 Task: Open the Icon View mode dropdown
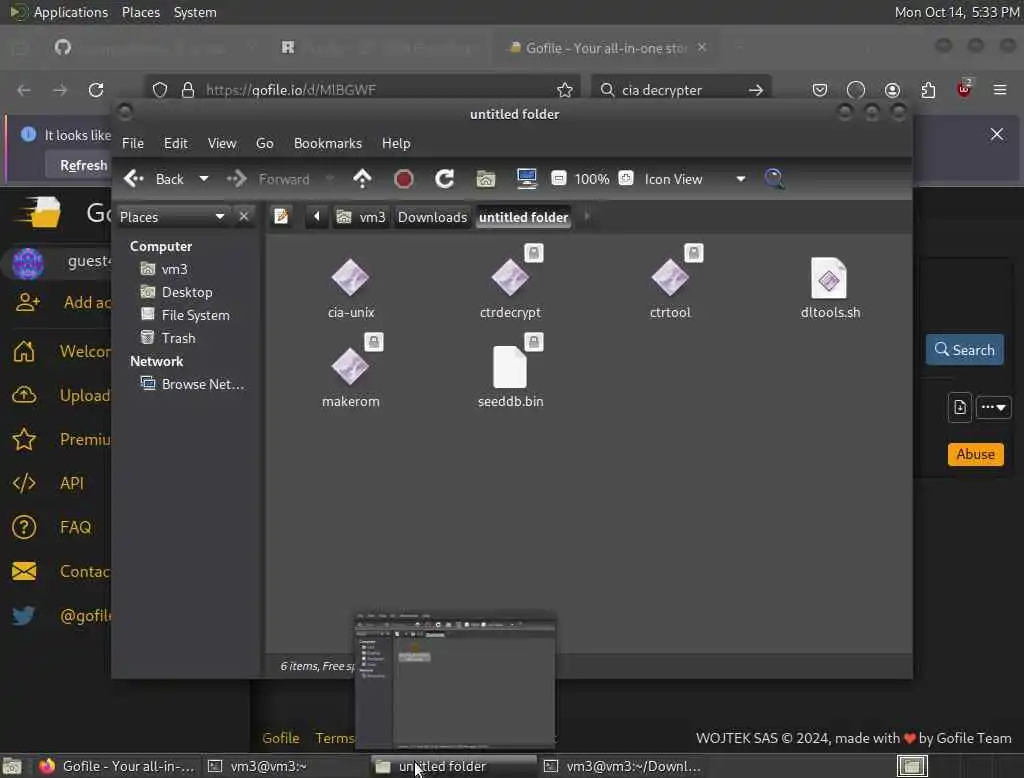tap(695, 179)
